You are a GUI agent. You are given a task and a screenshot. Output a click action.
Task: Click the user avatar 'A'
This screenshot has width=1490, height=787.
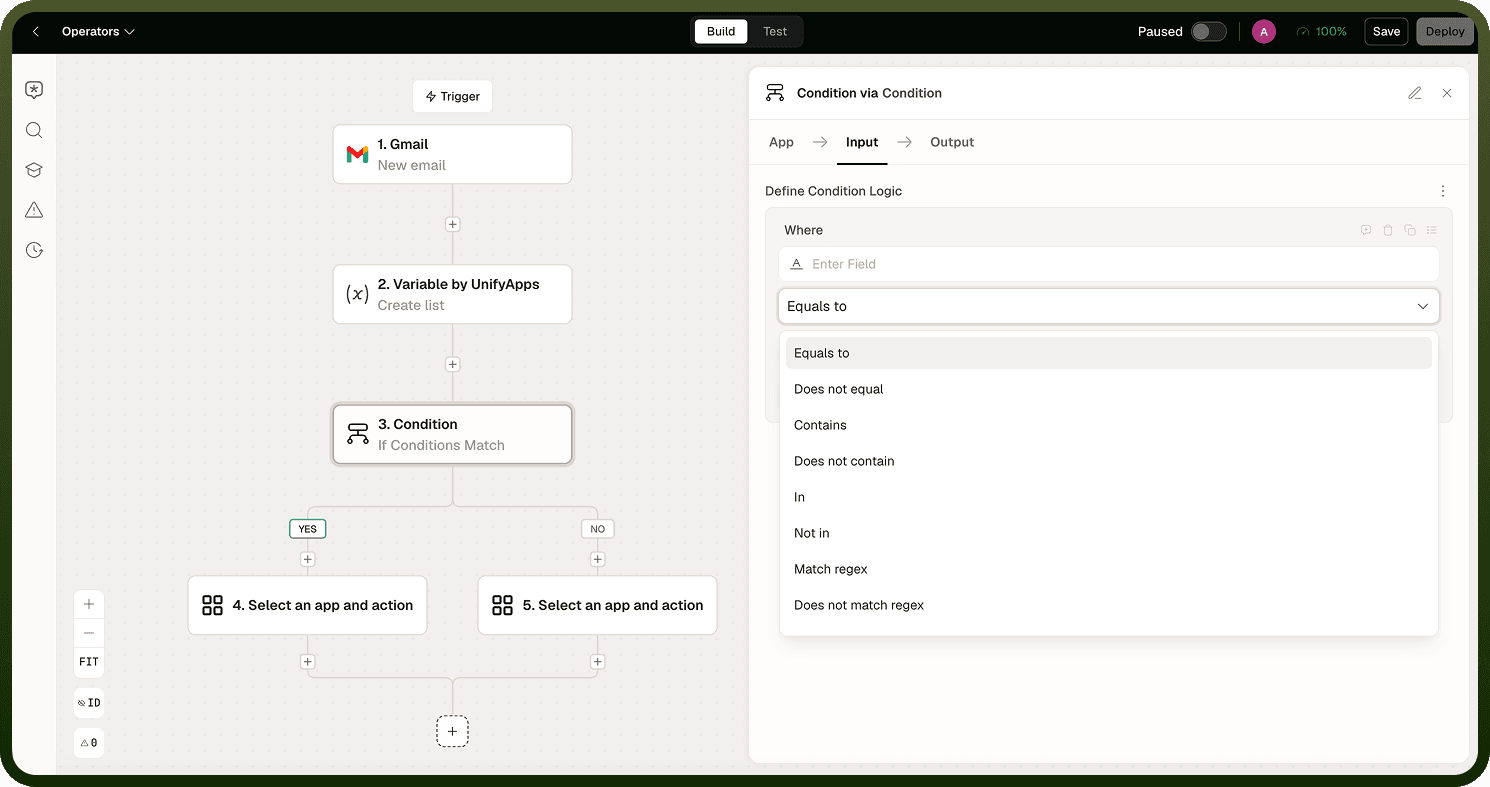coord(1264,32)
